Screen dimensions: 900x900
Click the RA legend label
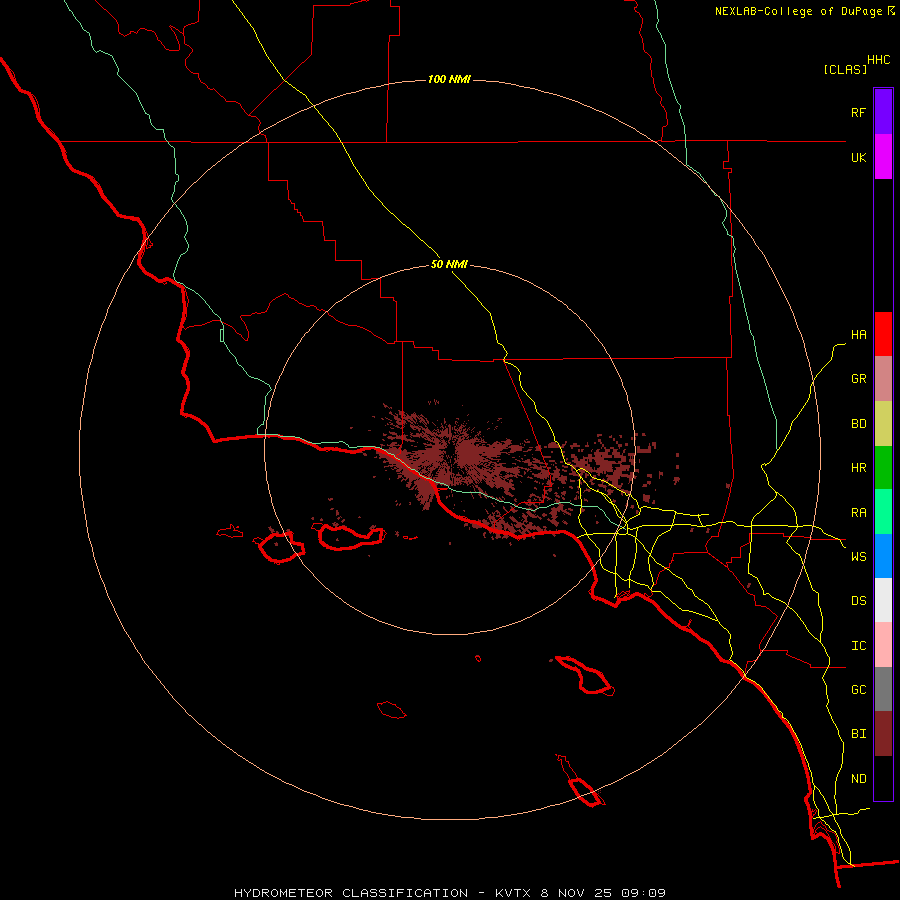pos(858,513)
